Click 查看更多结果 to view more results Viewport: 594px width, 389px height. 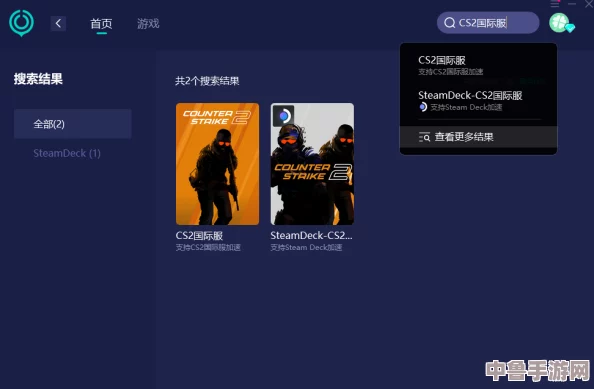(x=464, y=137)
